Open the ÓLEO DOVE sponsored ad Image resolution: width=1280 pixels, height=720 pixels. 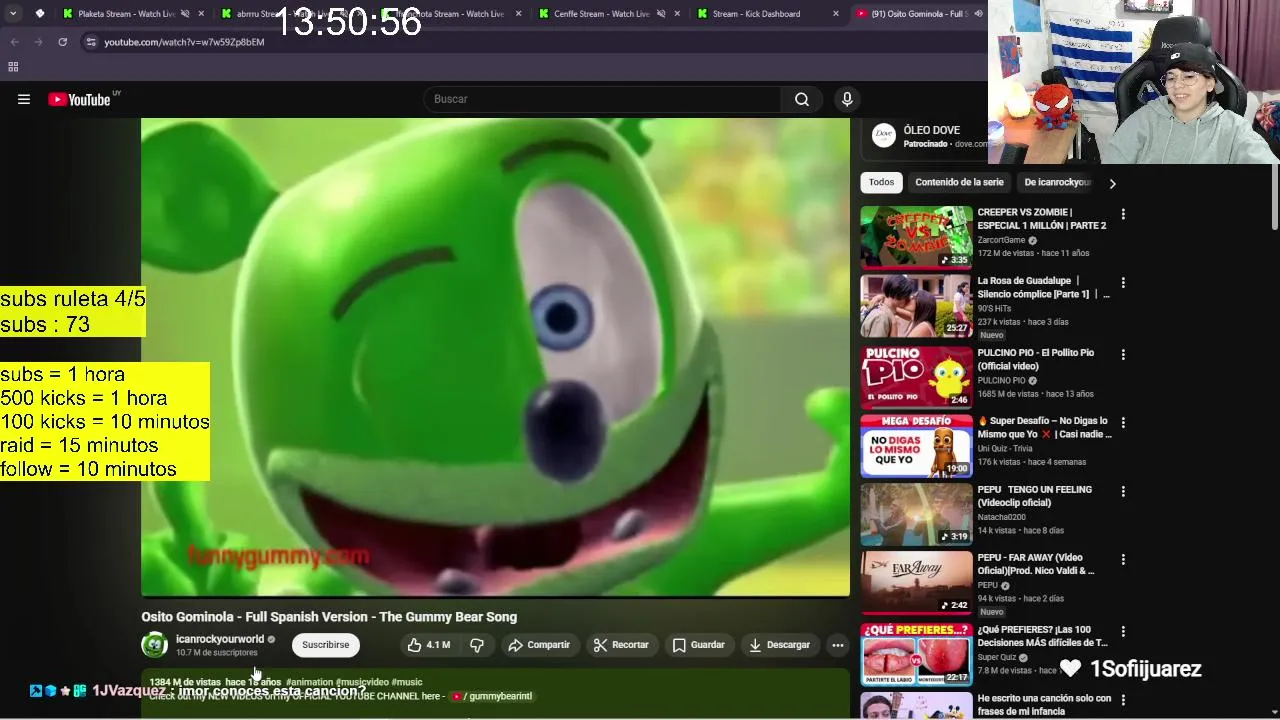(925, 137)
